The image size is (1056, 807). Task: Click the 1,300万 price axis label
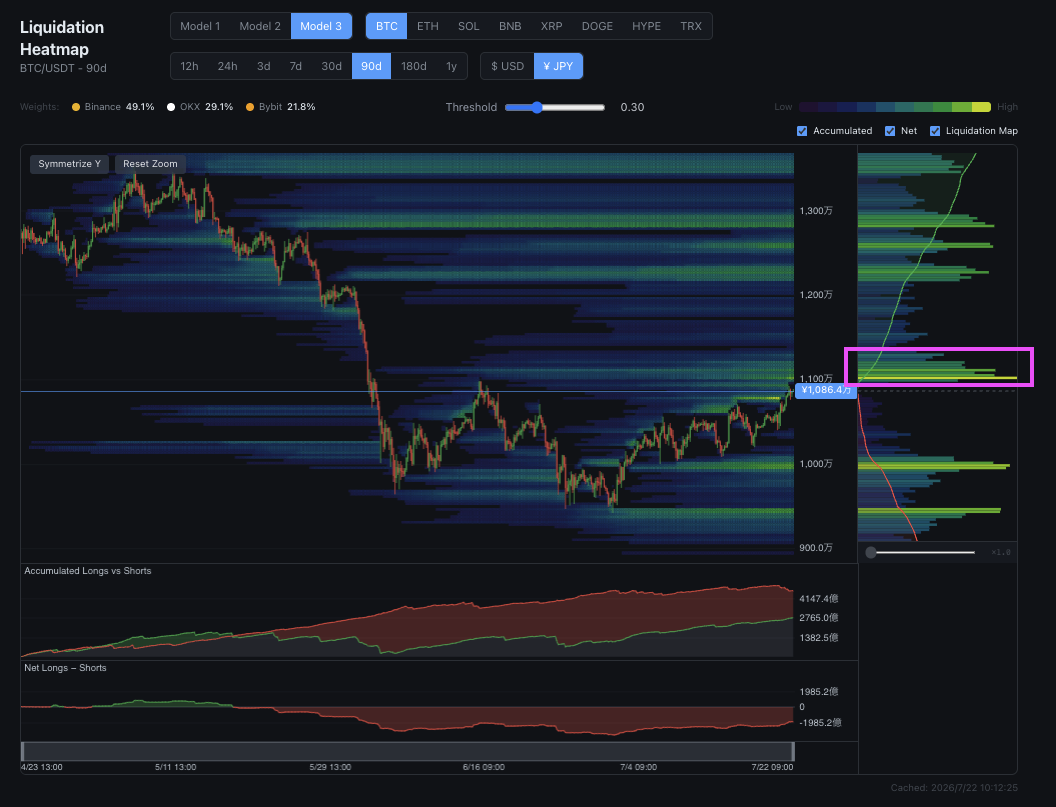816,211
